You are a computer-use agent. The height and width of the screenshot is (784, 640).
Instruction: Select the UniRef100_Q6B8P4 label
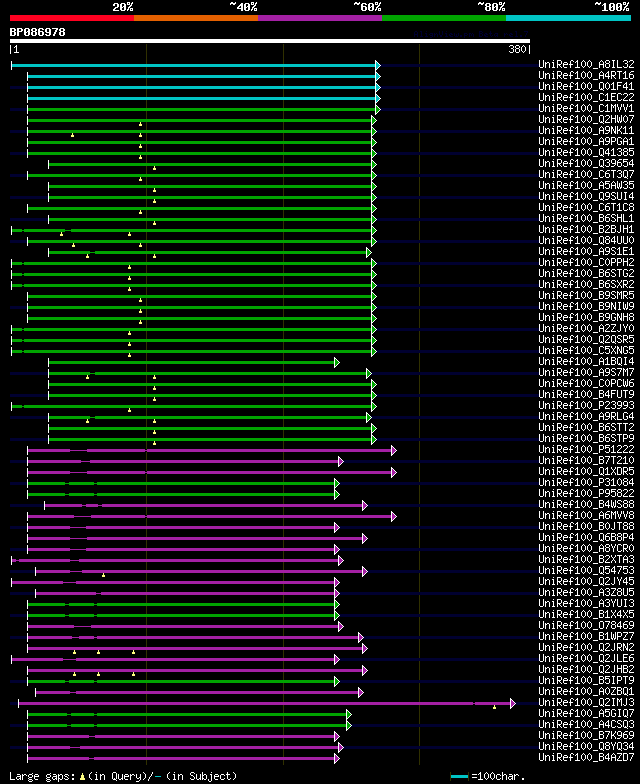(x=586, y=538)
